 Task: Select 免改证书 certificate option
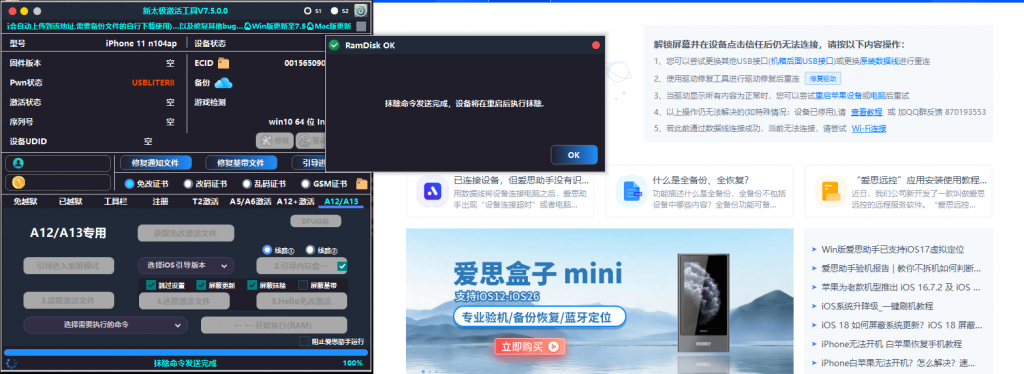(129, 184)
